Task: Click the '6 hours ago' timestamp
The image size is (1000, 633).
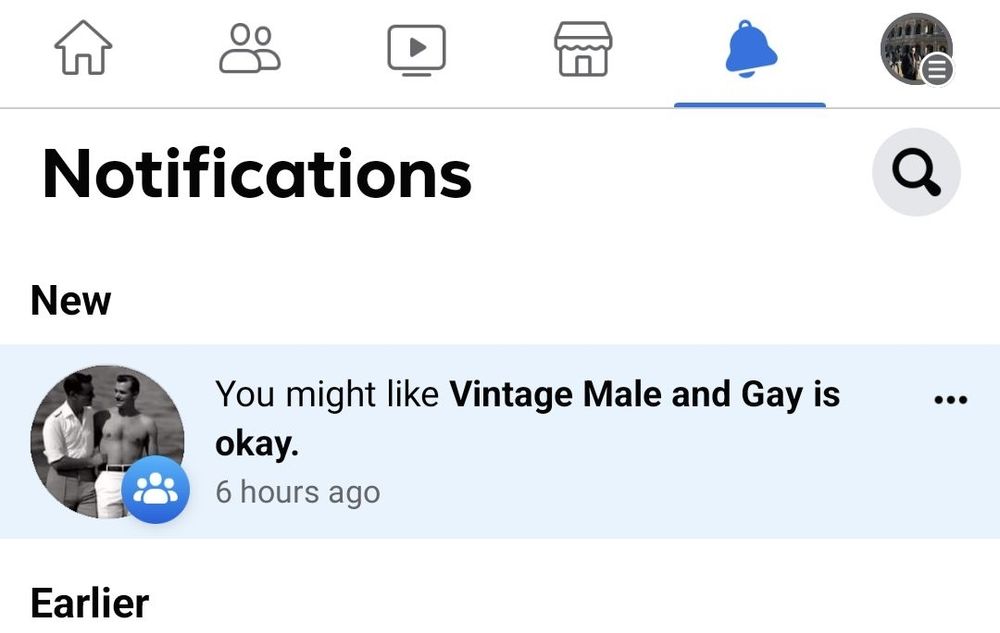Action: click(x=298, y=492)
